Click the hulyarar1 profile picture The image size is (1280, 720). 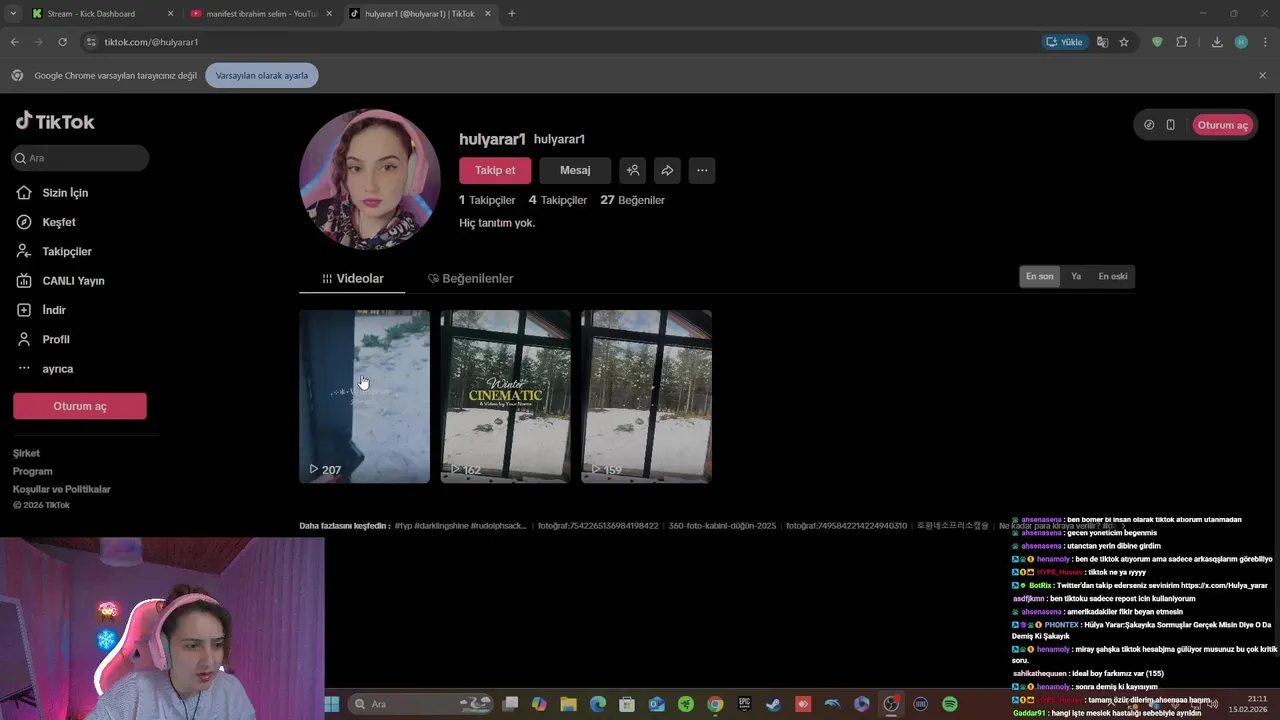pos(370,179)
